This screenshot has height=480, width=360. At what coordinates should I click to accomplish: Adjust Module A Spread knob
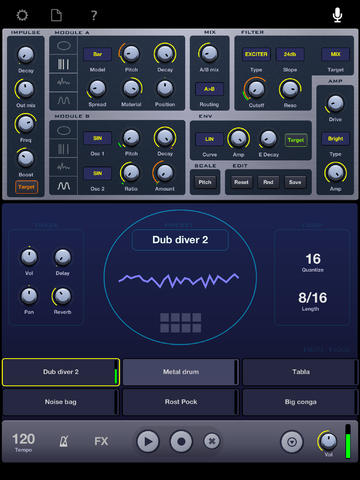click(x=97, y=89)
